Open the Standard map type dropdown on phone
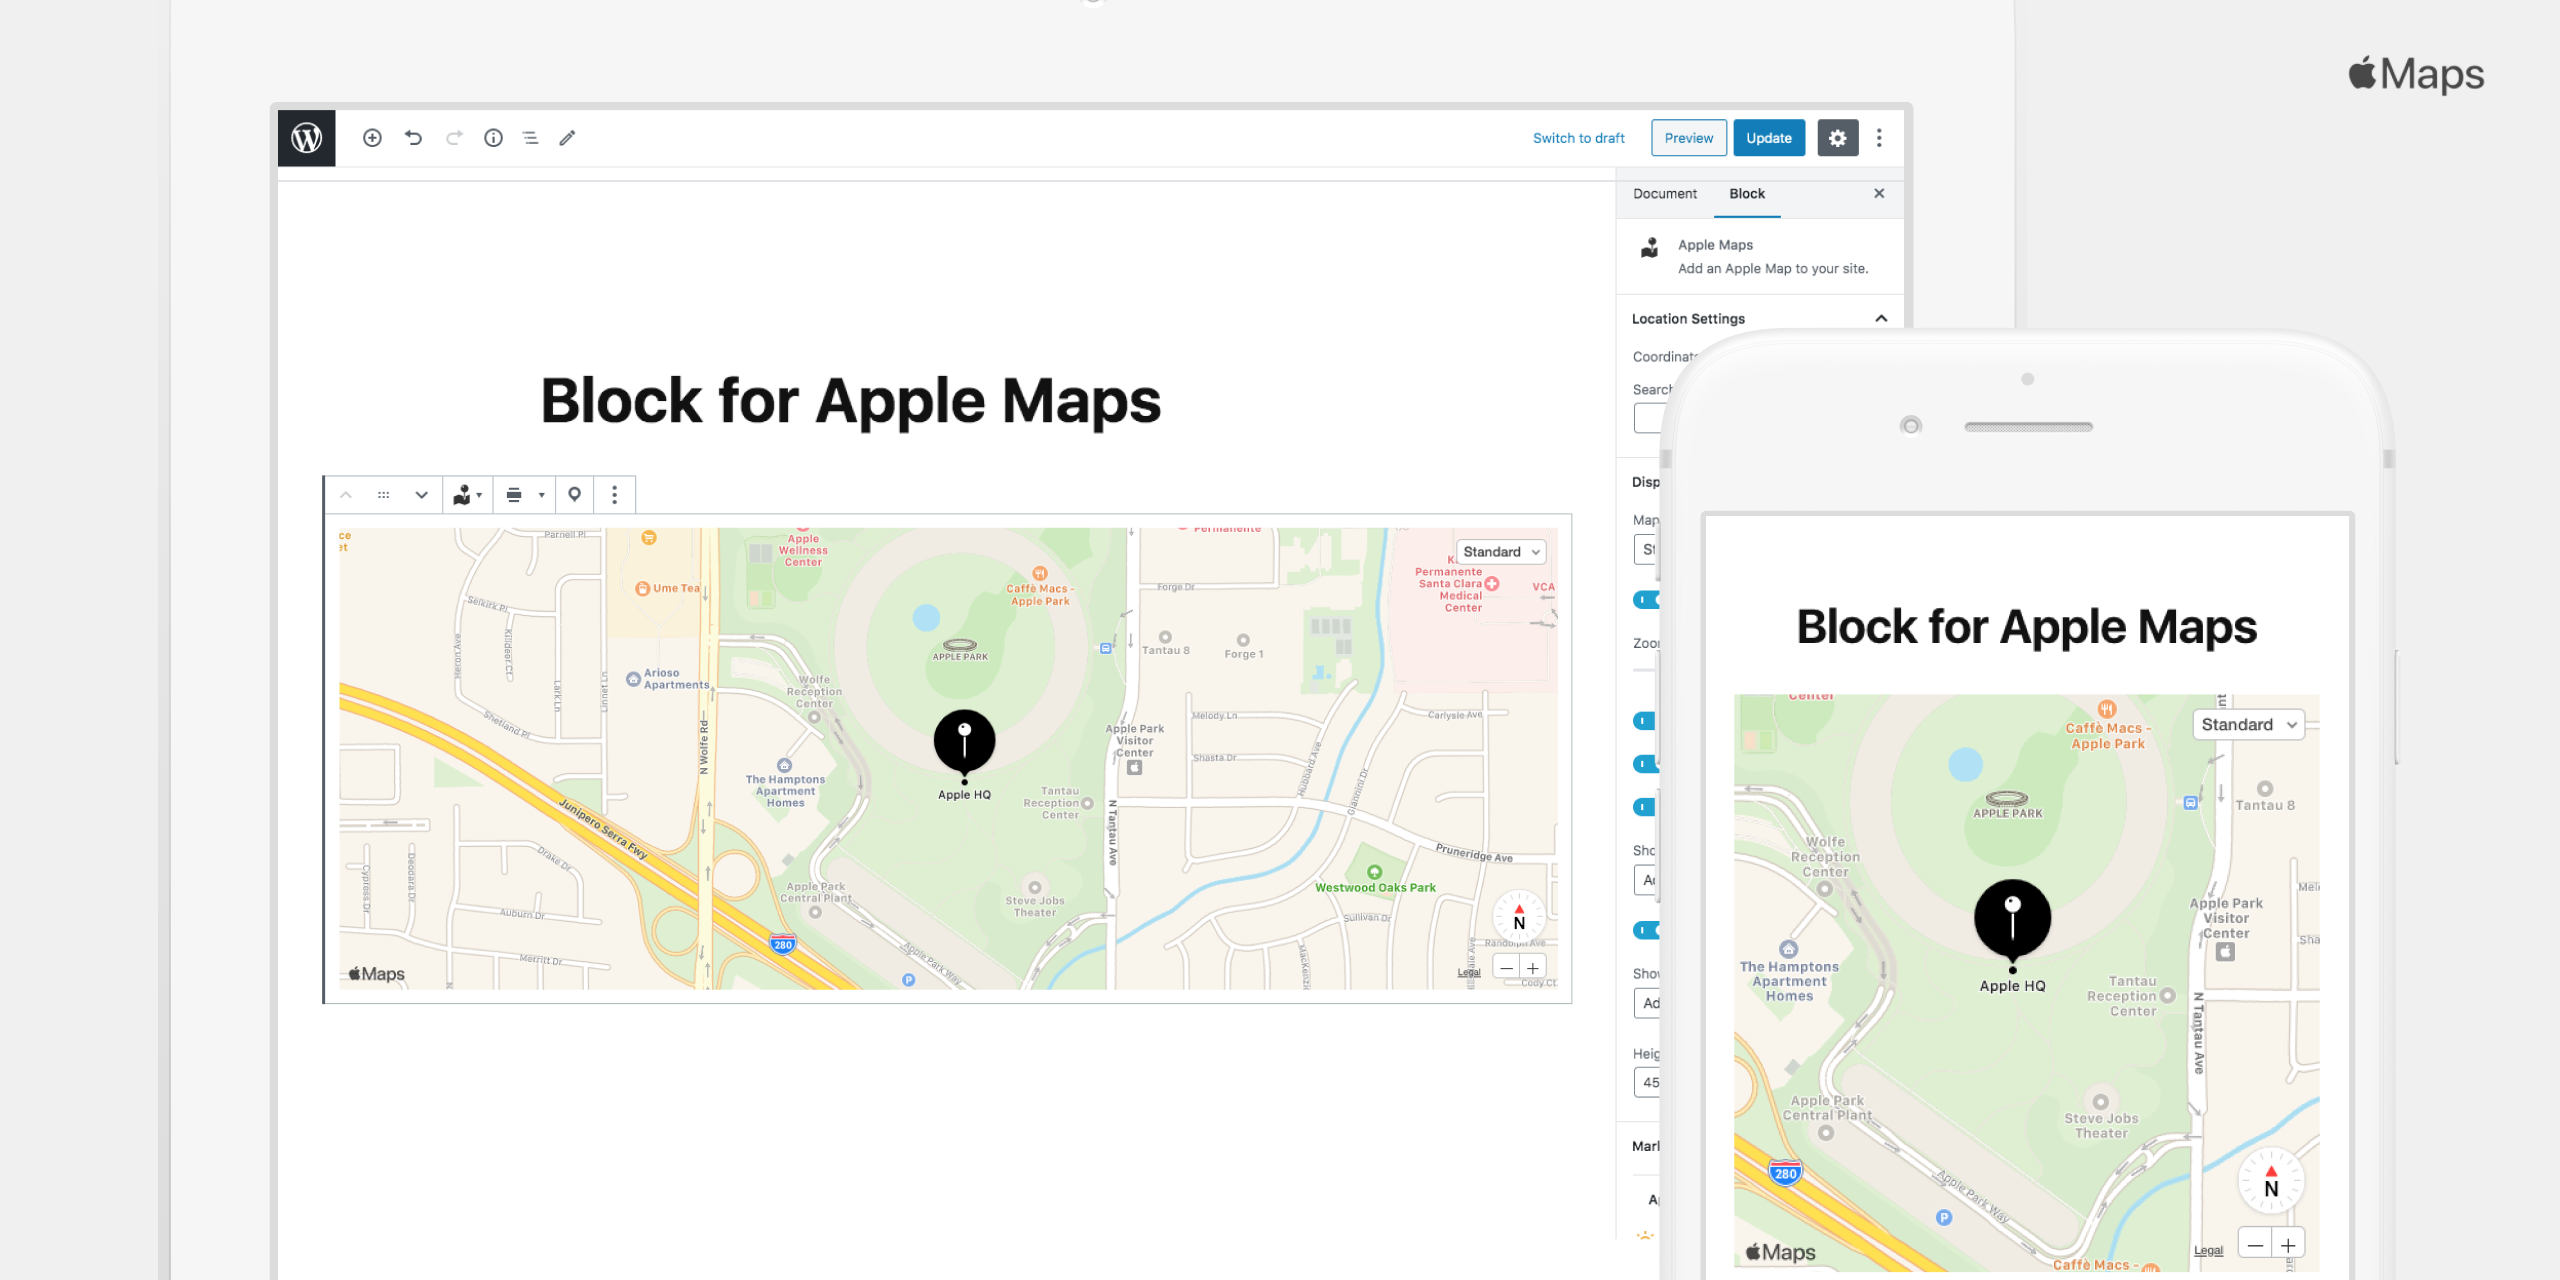The width and height of the screenshot is (2560, 1280). click(x=2248, y=725)
